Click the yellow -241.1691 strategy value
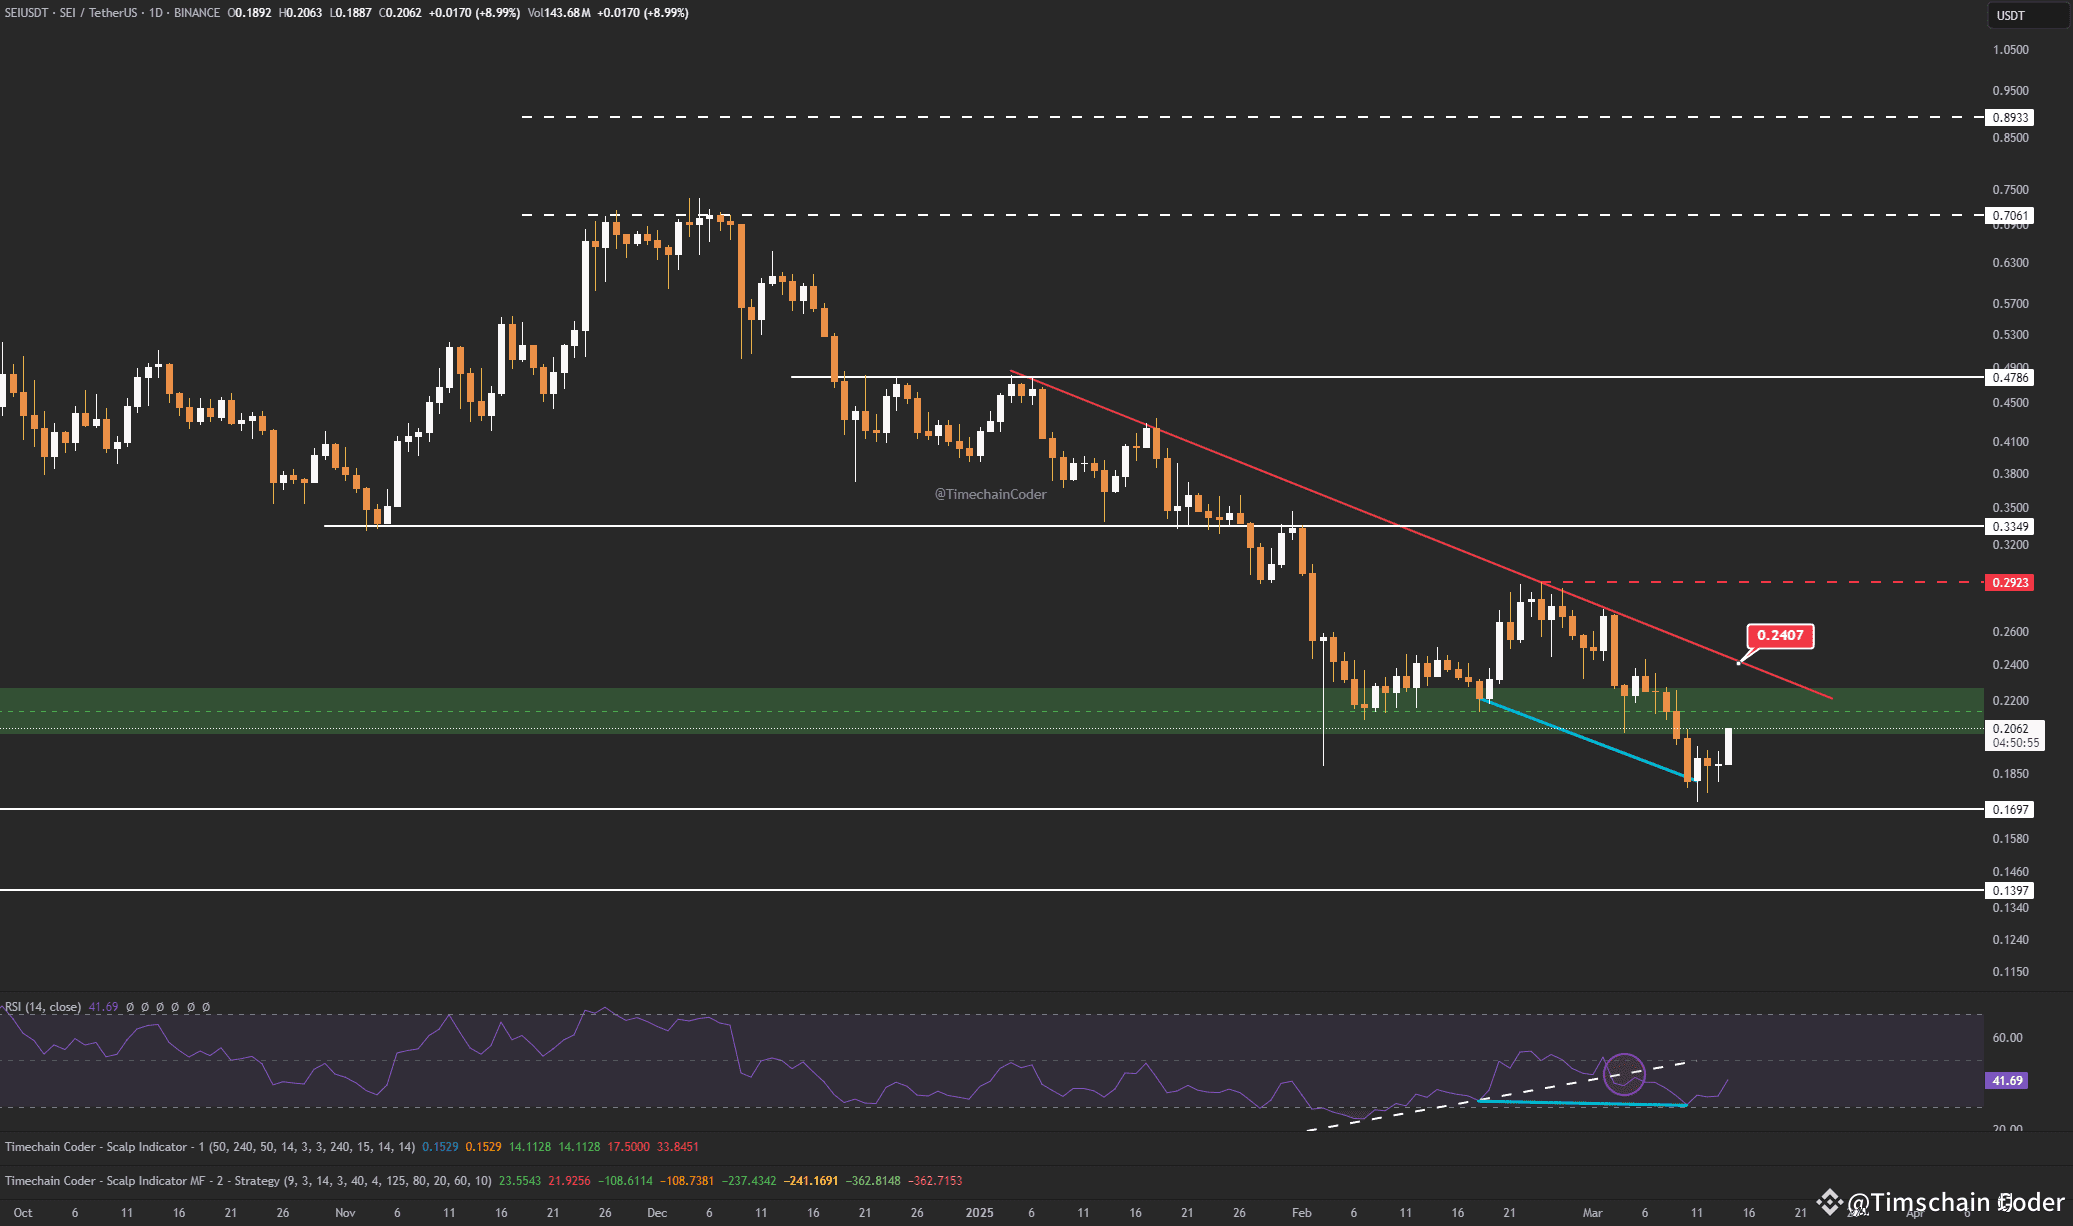The image size is (2073, 1226). click(812, 1181)
